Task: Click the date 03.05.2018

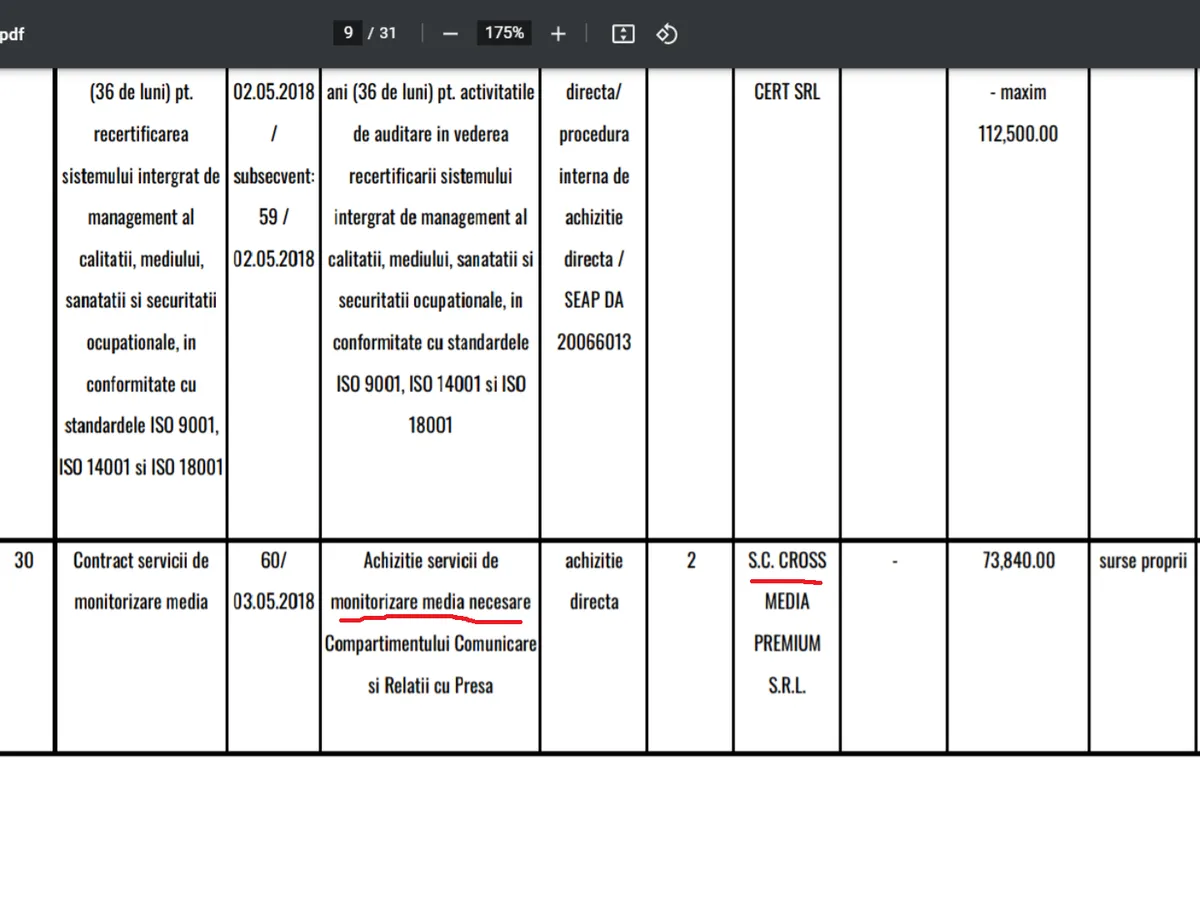Action: pyautogui.click(x=273, y=603)
